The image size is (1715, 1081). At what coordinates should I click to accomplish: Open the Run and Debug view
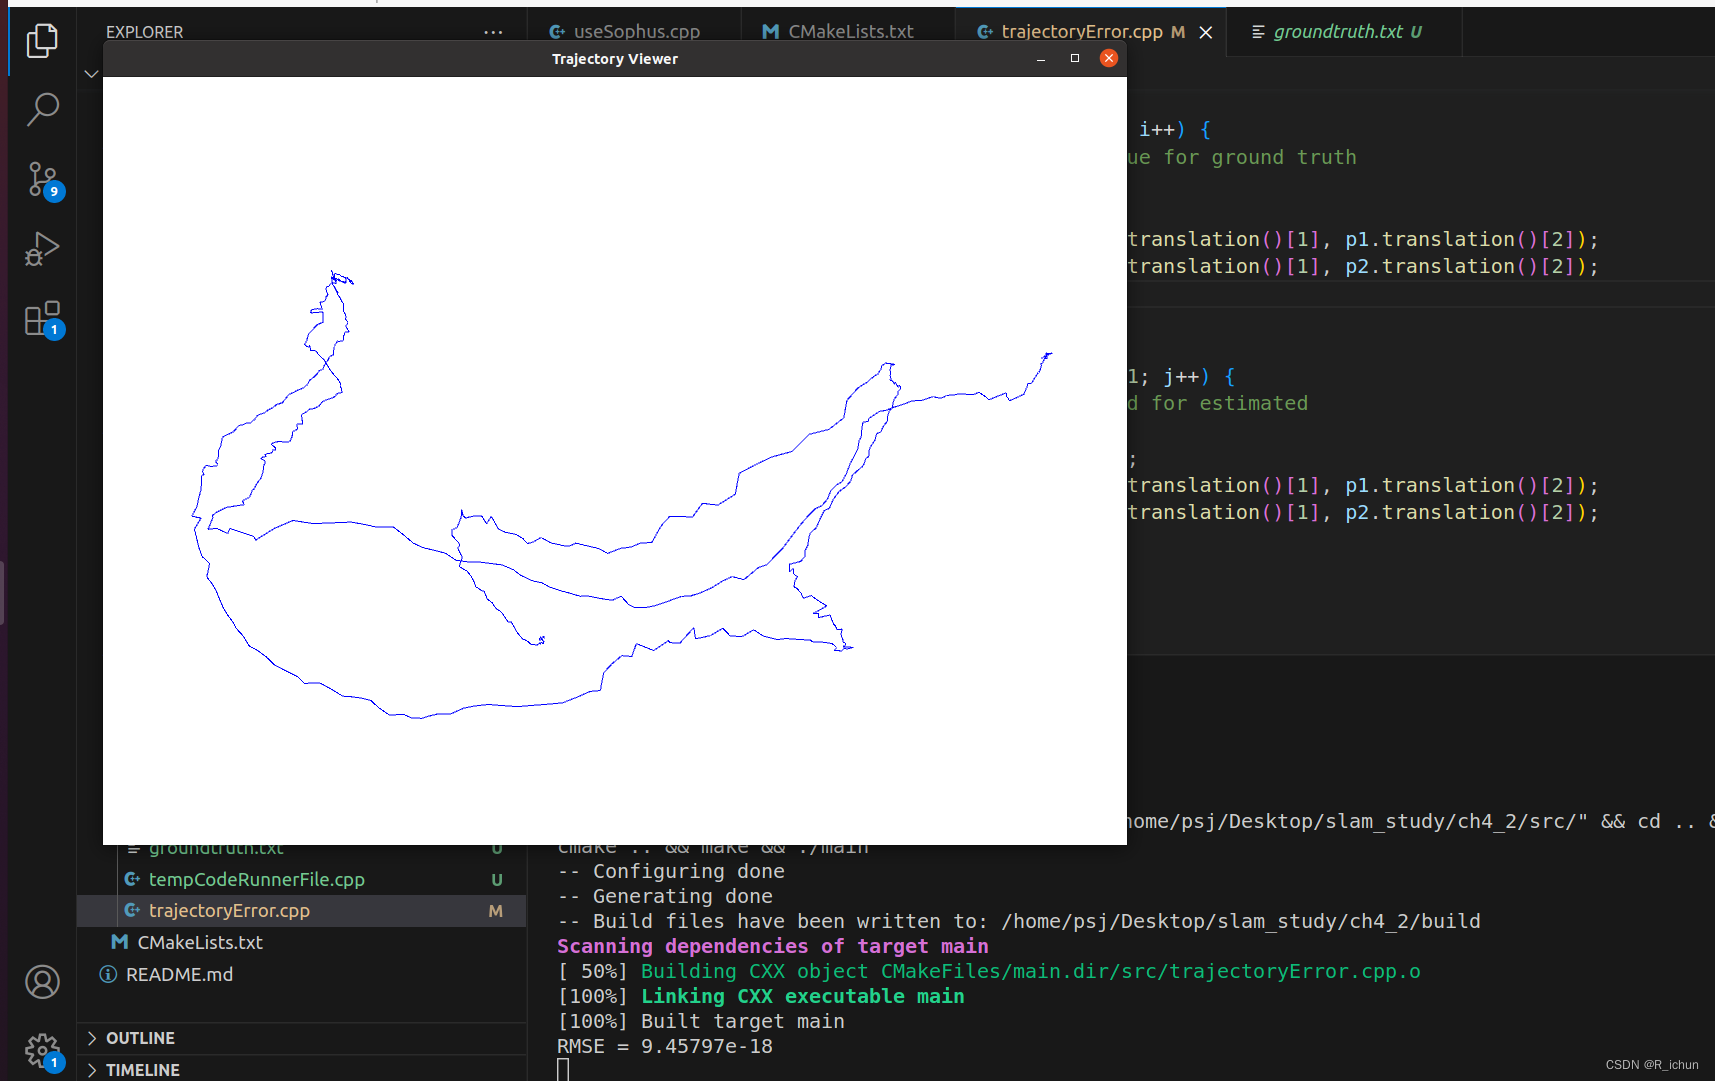[42, 249]
